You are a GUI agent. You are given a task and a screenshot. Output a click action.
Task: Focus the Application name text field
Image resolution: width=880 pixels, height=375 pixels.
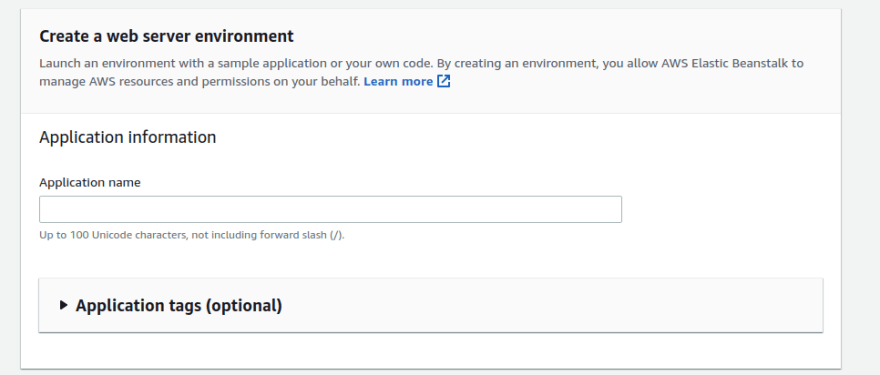click(x=330, y=209)
